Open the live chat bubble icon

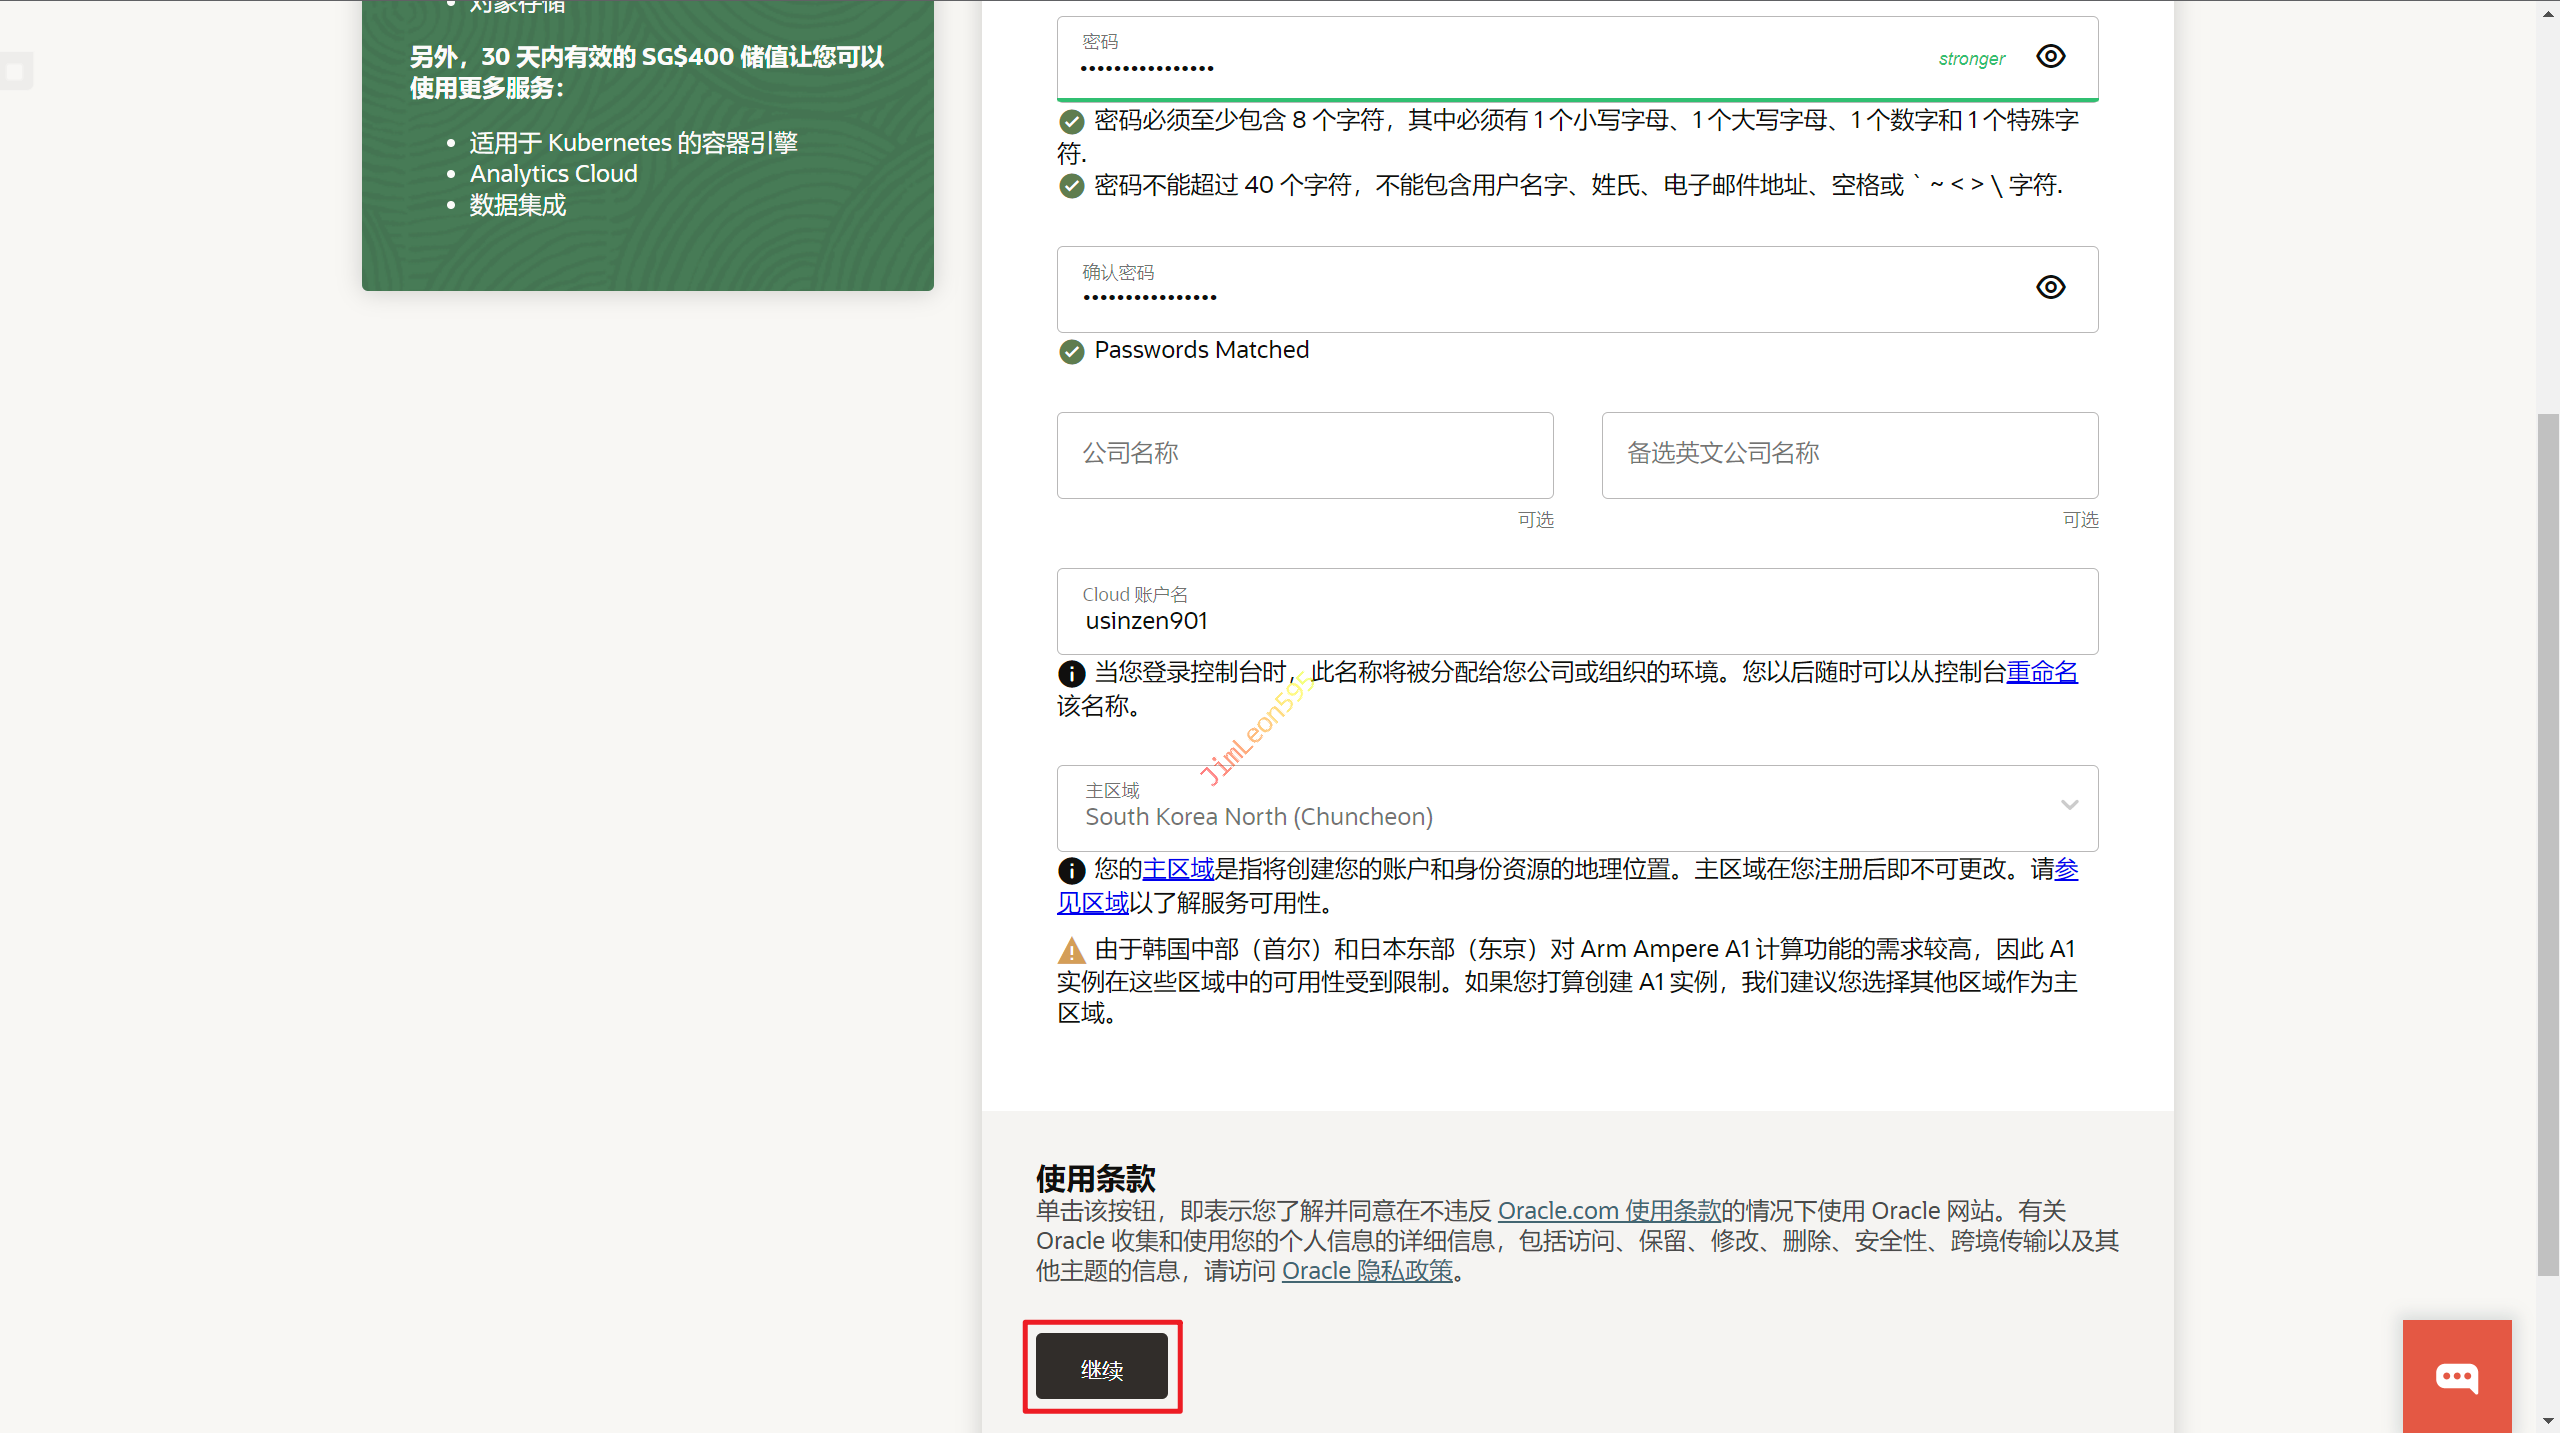[x=2456, y=1377]
